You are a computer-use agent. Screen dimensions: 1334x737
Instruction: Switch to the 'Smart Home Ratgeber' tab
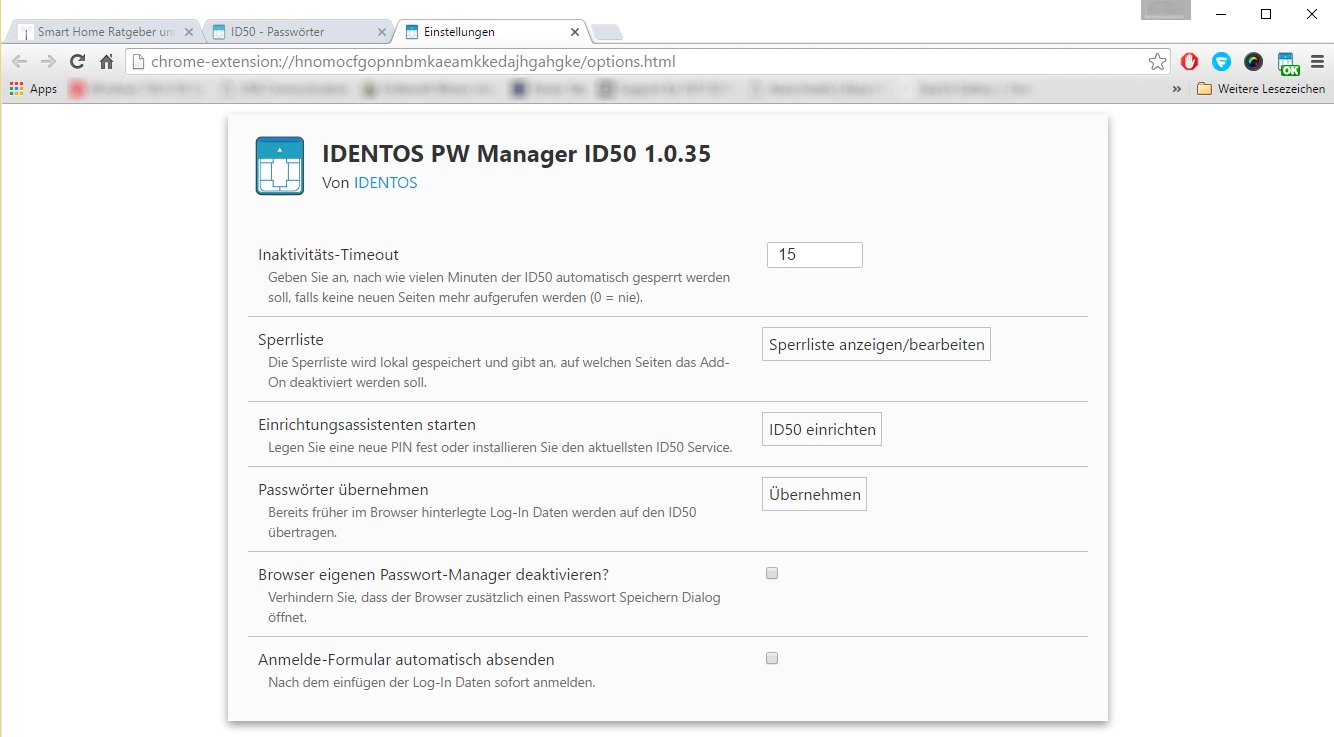[100, 32]
